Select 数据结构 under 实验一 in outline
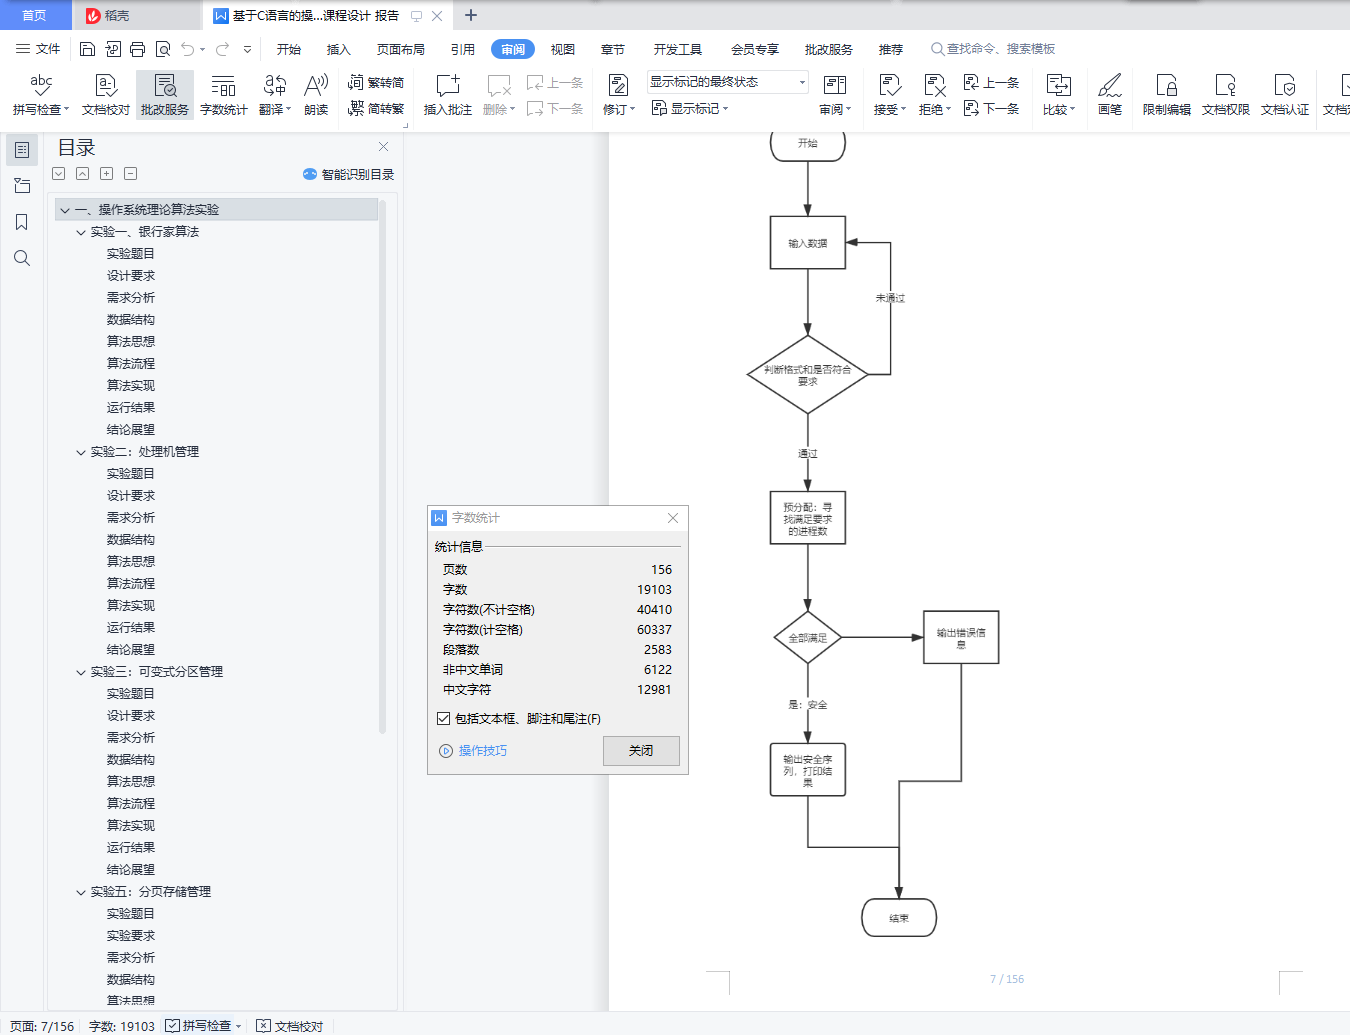Image resolution: width=1350 pixels, height=1035 pixels. point(131,320)
